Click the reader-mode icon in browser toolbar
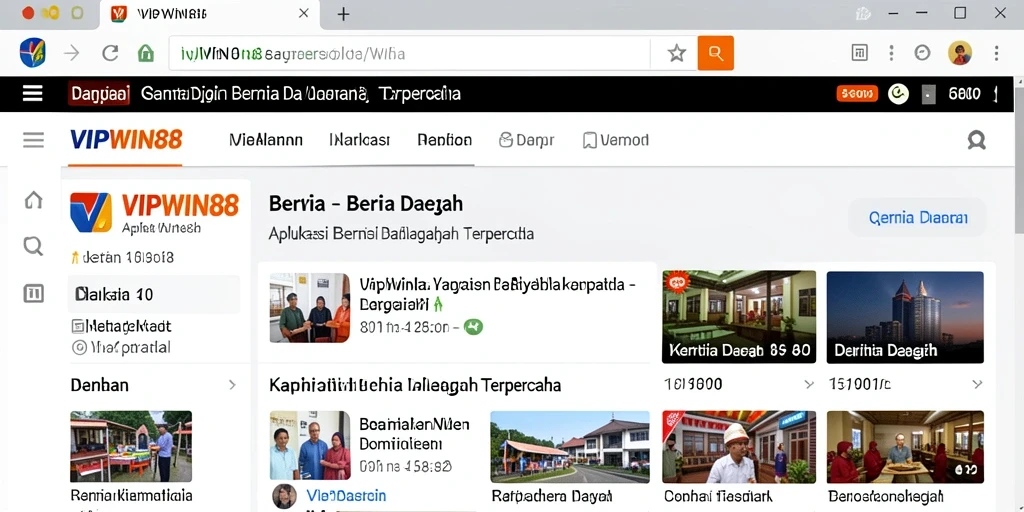The image size is (1024, 512). [859, 53]
